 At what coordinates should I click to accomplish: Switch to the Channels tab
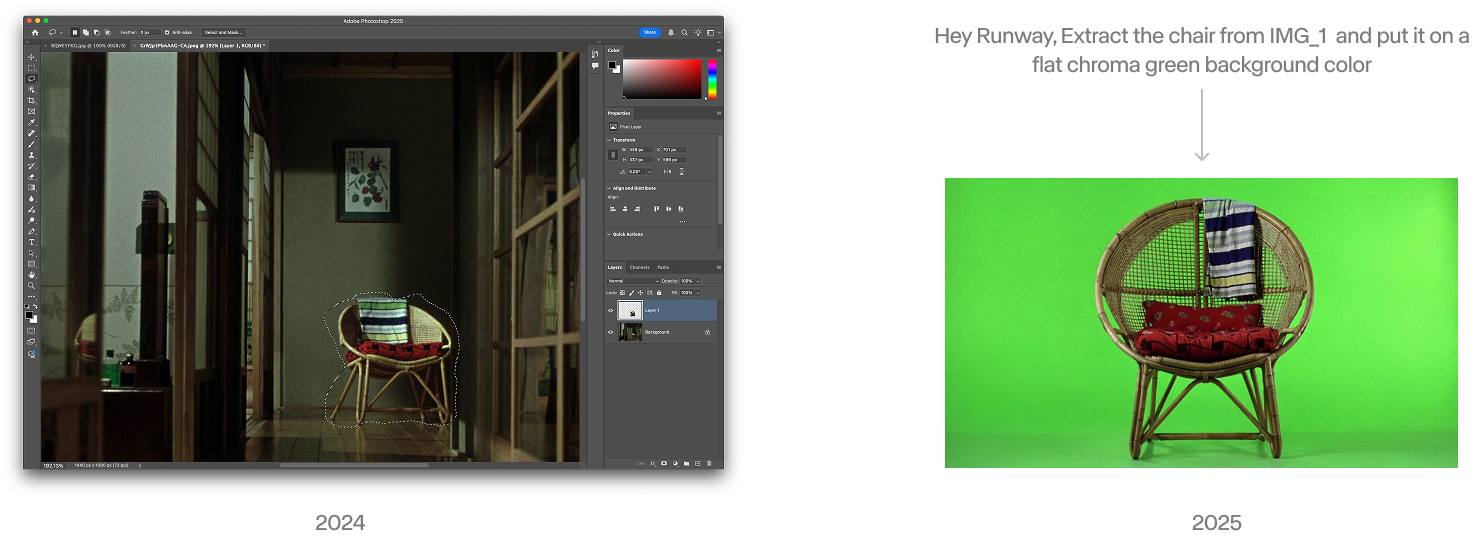click(640, 267)
